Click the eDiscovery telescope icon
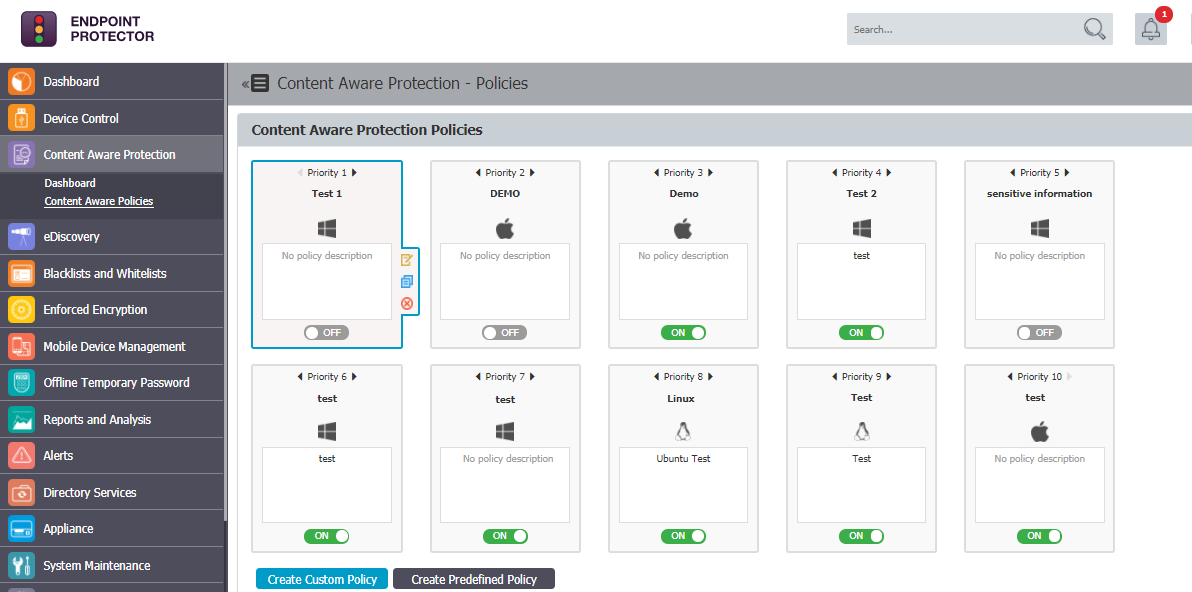This screenshot has height=592, width=1192. pyautogui.click(x=21, y=237)
